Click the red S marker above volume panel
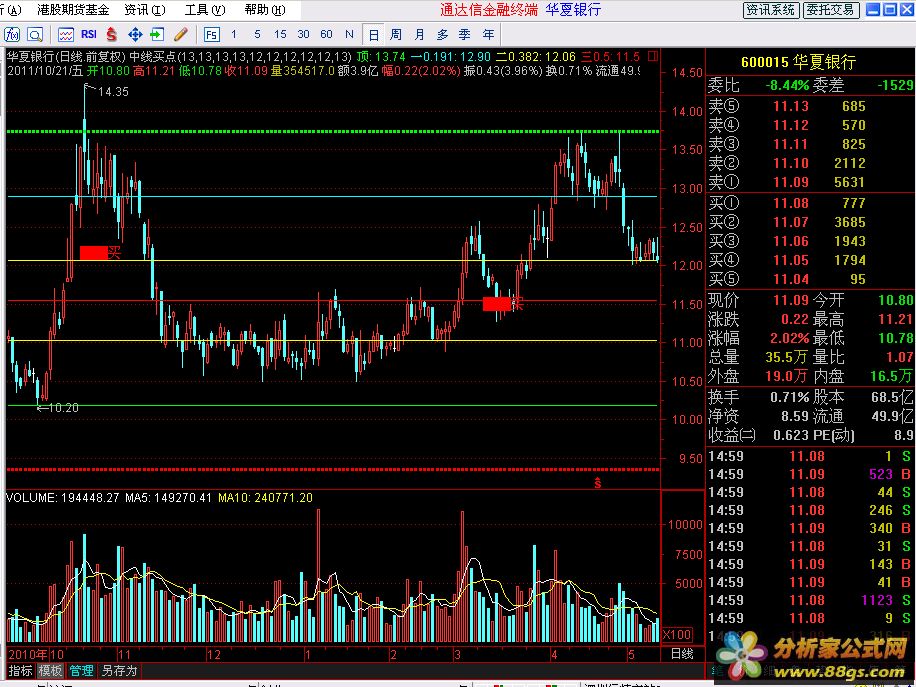The image size is (916, 687). 598,483
